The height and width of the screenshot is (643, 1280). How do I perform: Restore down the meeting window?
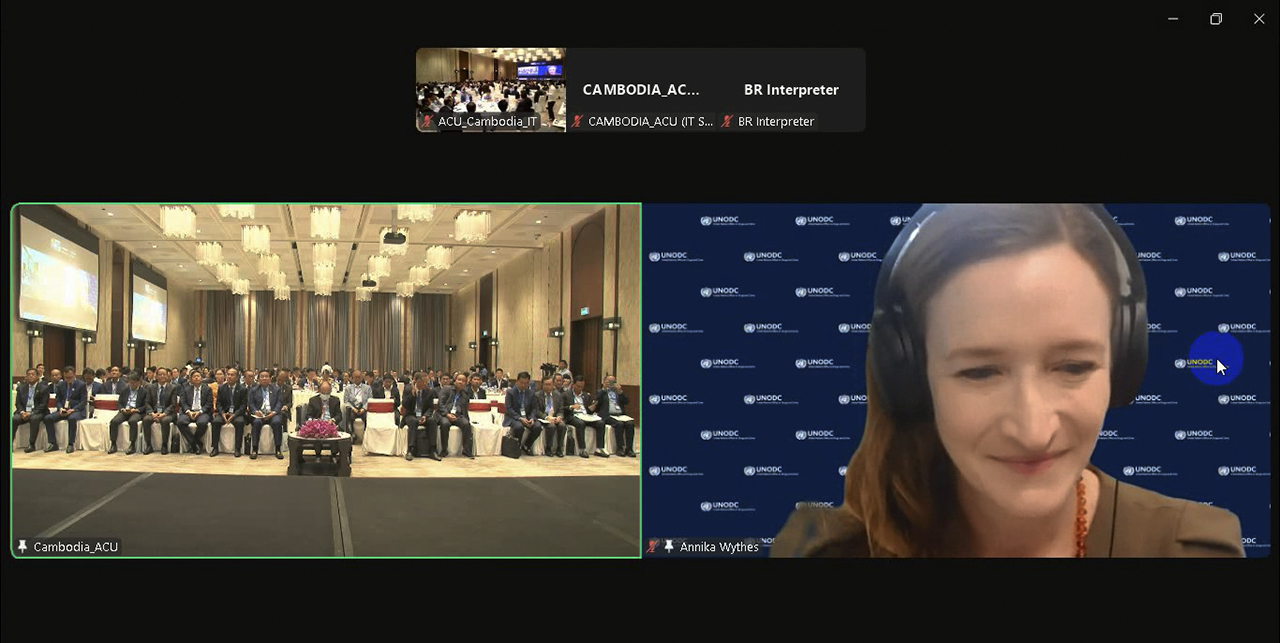[x=1216, y=19]
